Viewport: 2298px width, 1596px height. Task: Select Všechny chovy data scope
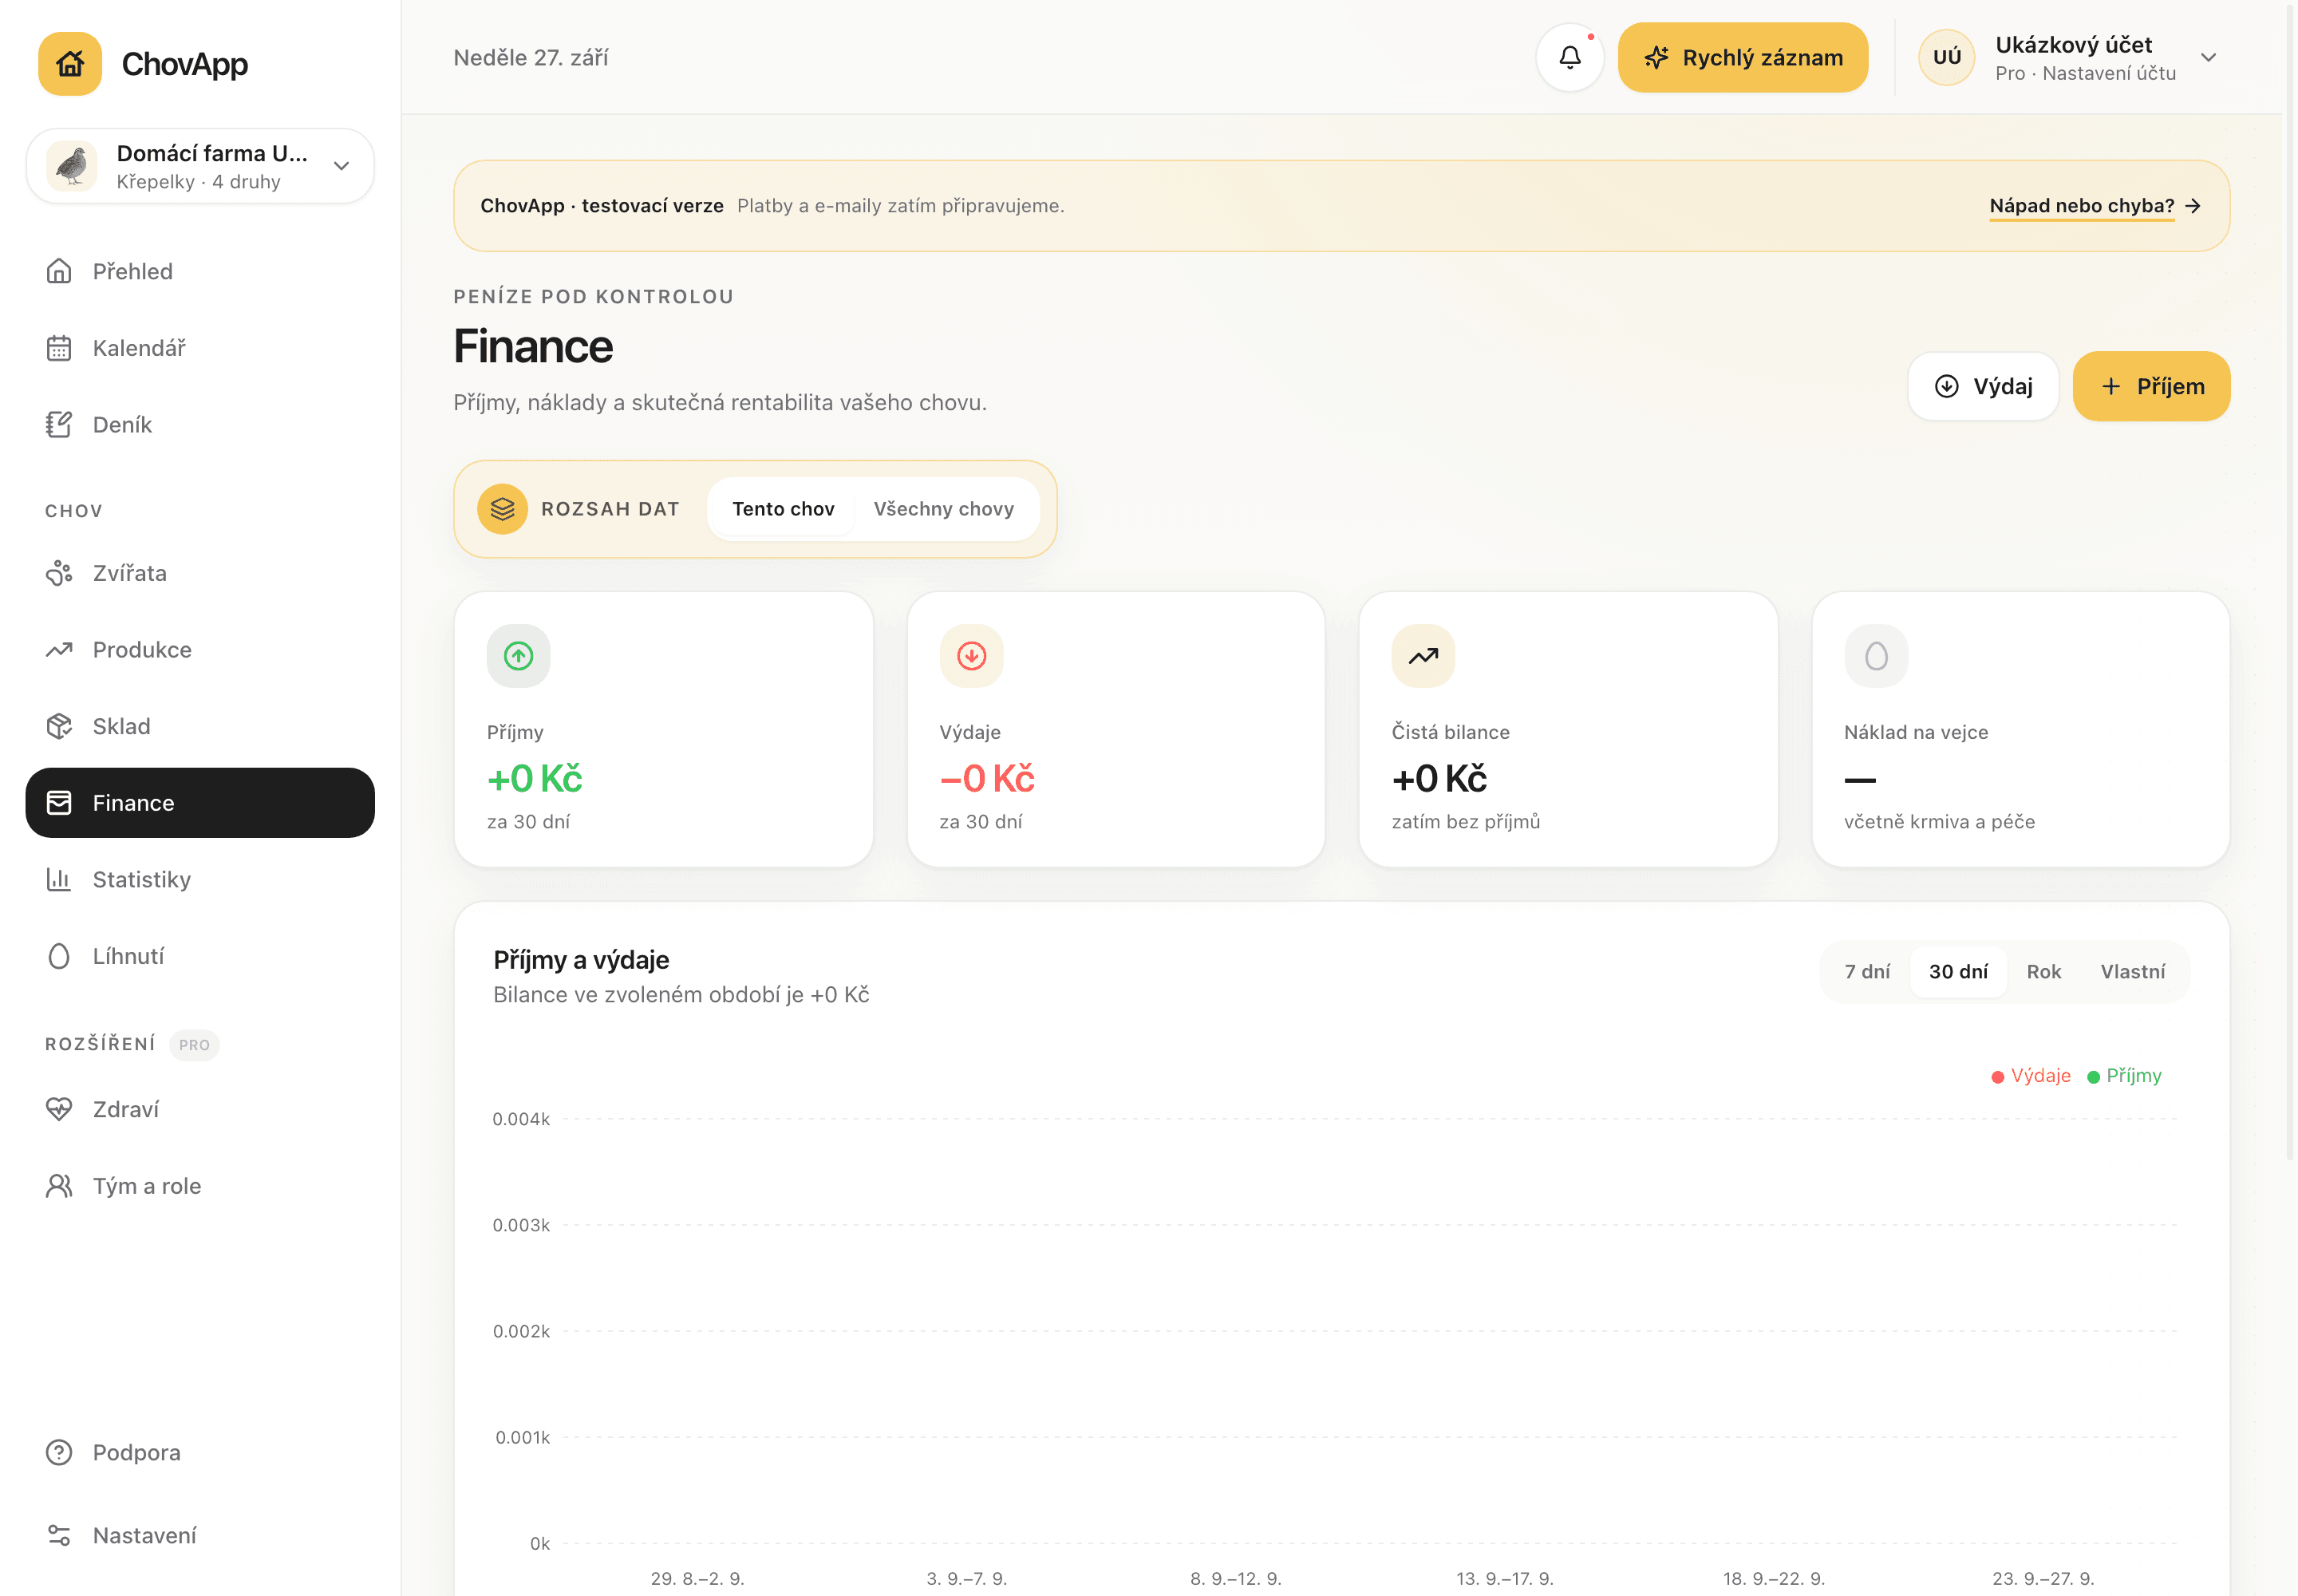pyautogui.click(x=944, y=509)
